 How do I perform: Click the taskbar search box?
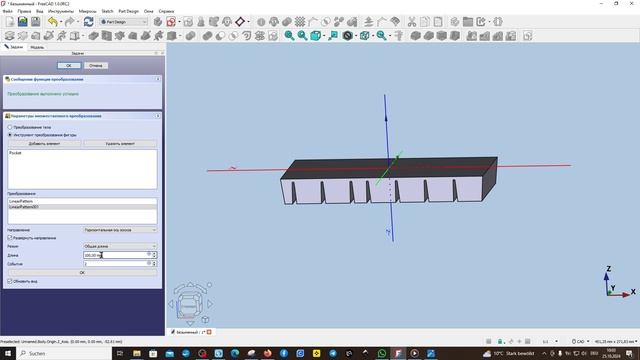coord(64,353)
